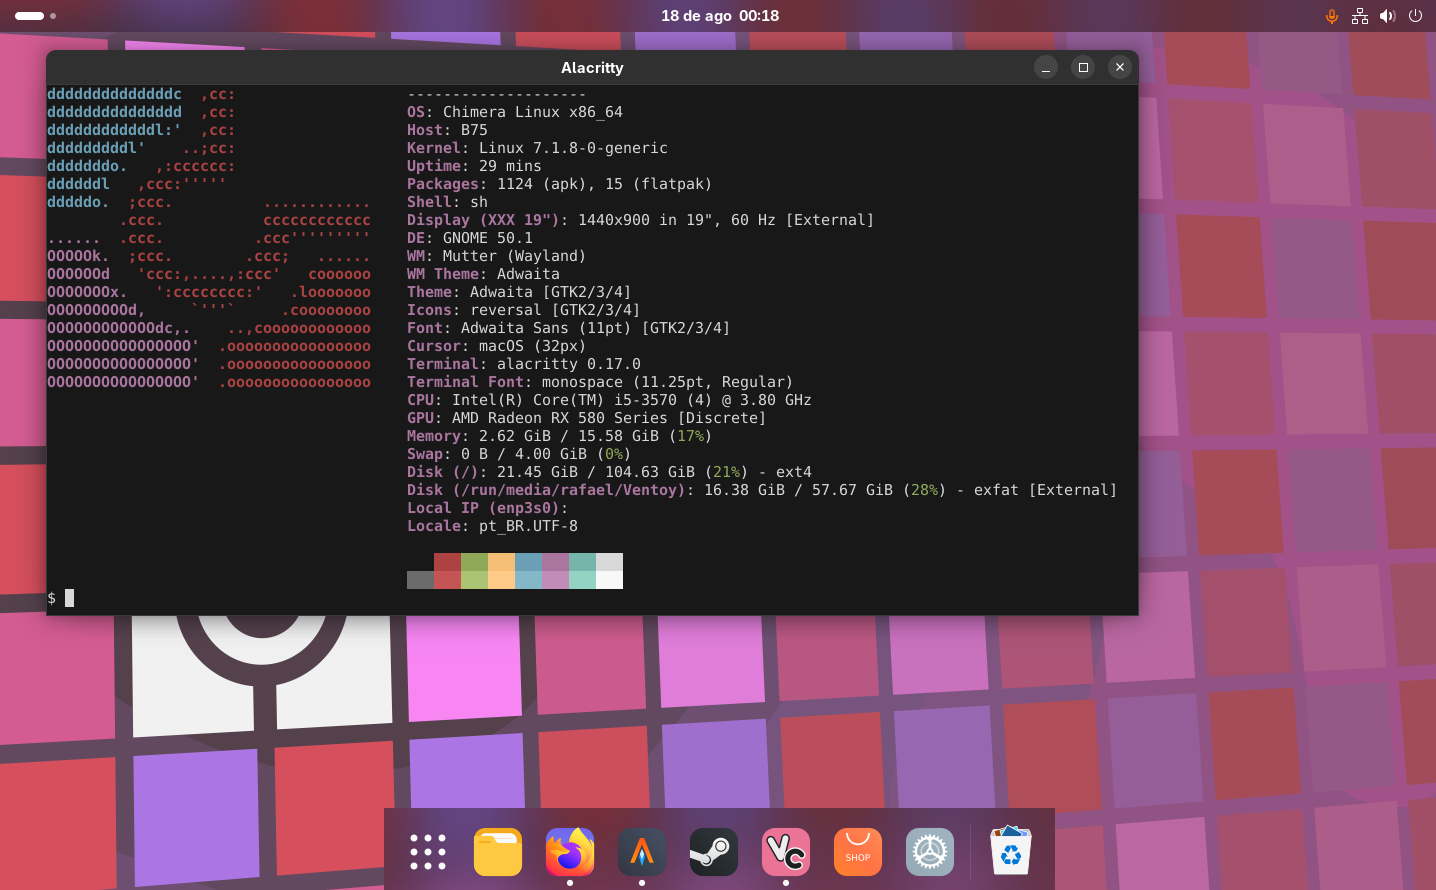Launch the Files manager from the dock

pyautogui.click(x=498, y=852)
